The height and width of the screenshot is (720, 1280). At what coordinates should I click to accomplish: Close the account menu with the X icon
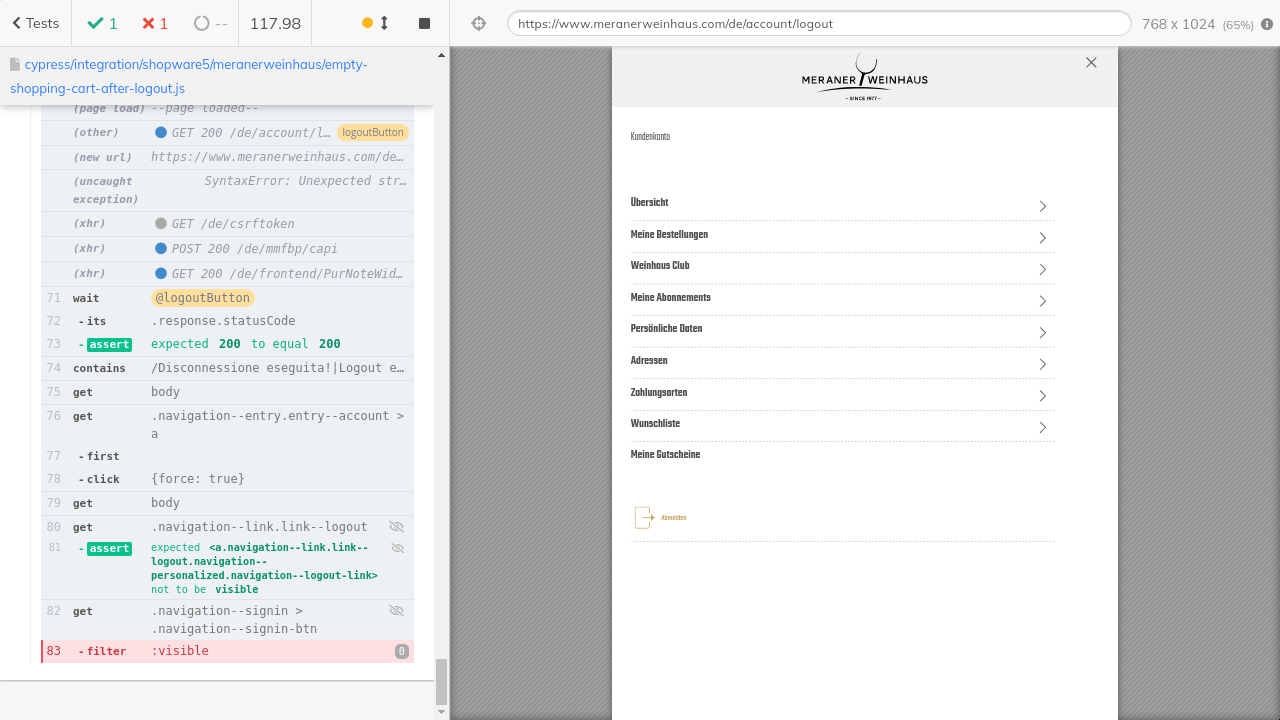click(1091, 62)
